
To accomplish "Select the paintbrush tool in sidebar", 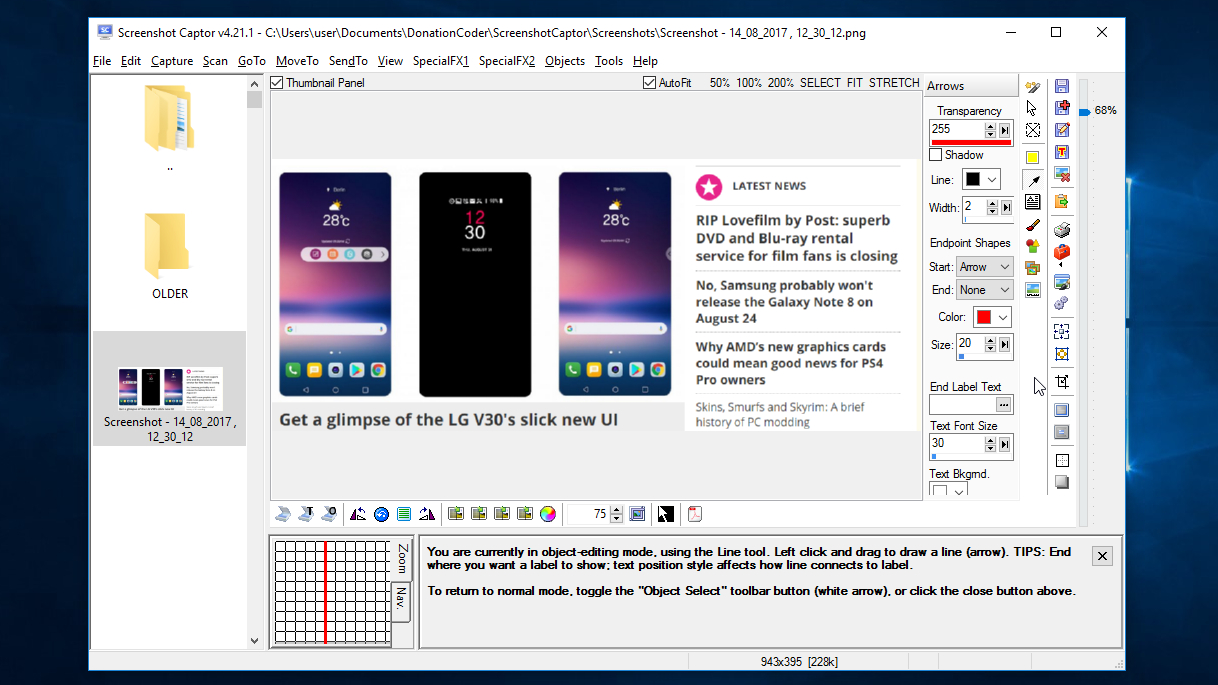I will [x=1032, y=225].
